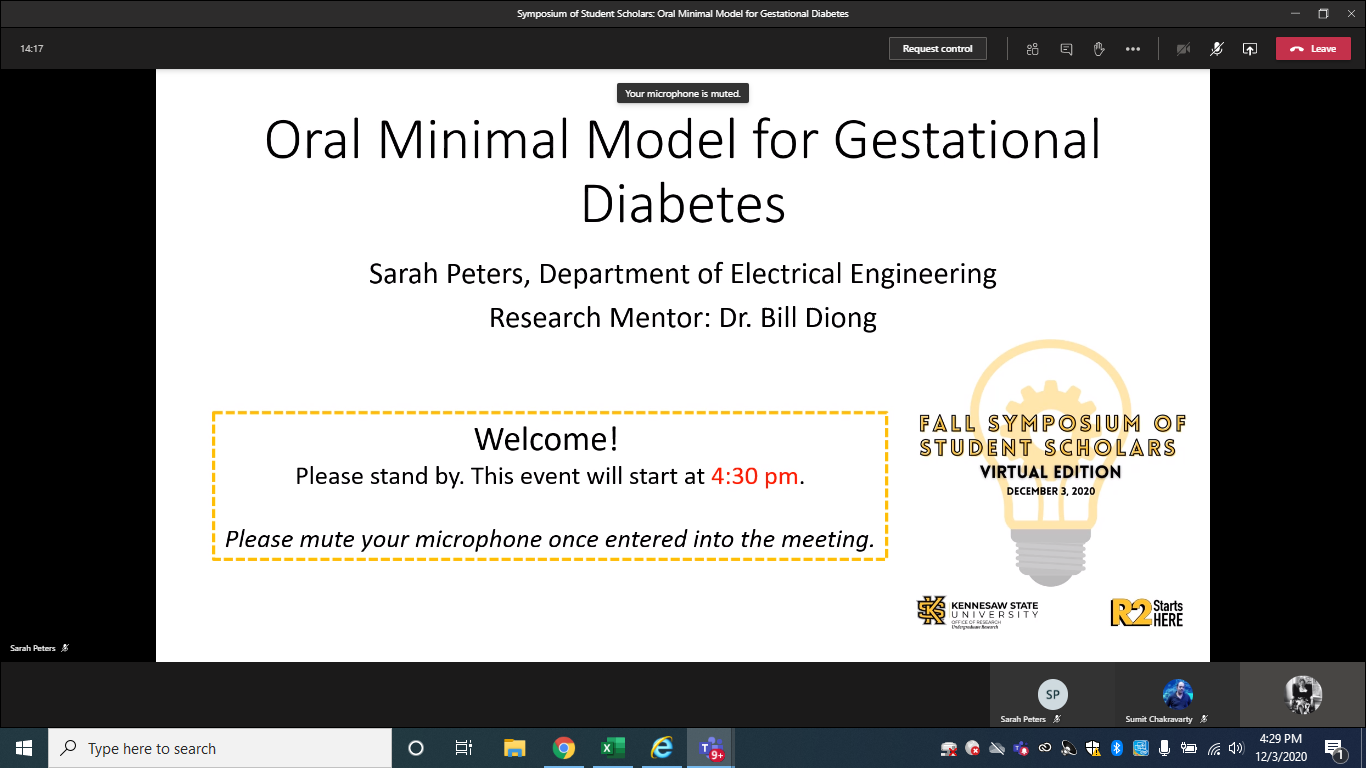The width and height of the screenshot is (1366, 768).
Task: Click the Bluetooth icon in system tray
Action: pyautogui.click(x=1117, y=748)
